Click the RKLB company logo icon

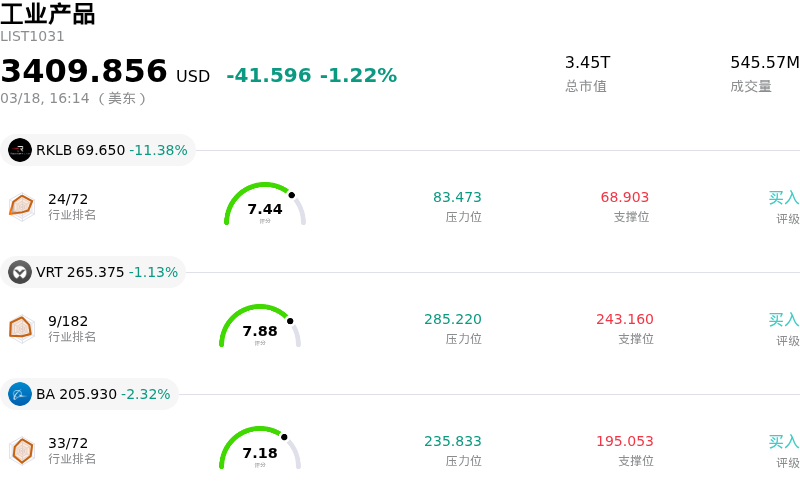(20, 150)
